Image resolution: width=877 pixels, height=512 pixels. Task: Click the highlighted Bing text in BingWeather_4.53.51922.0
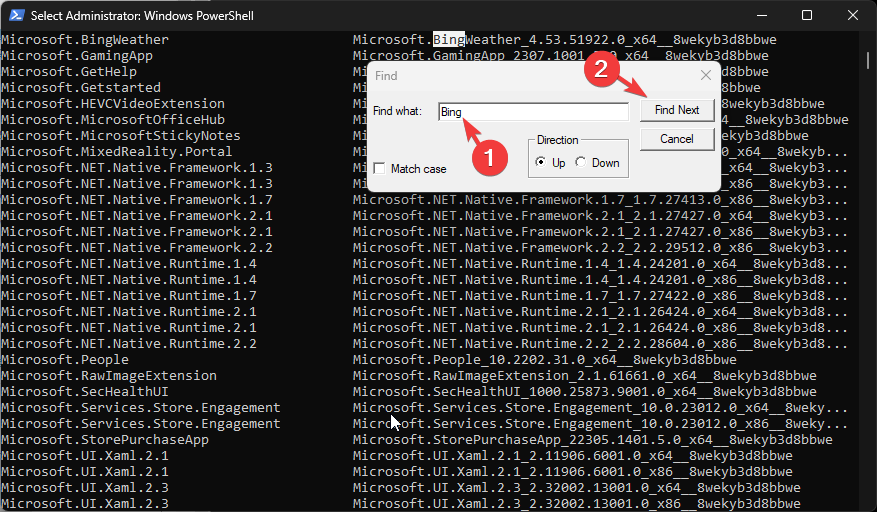pyautogui.click(x=449, y=40)
